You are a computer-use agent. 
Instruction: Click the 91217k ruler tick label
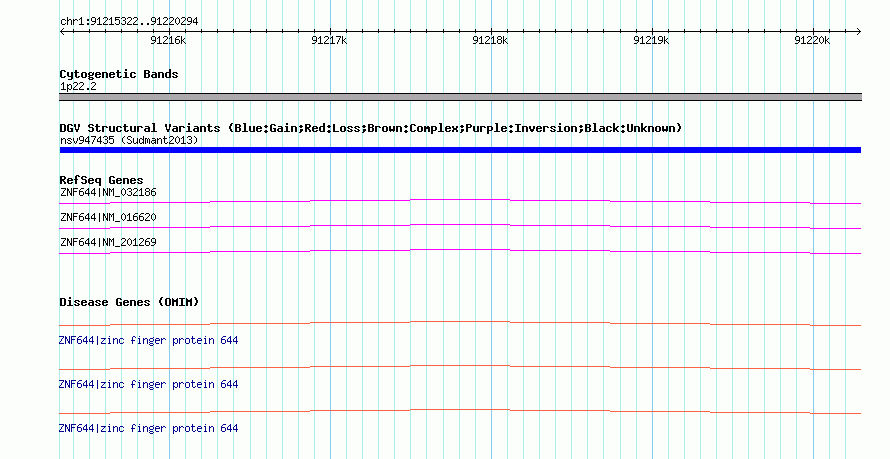click(329, 40)
